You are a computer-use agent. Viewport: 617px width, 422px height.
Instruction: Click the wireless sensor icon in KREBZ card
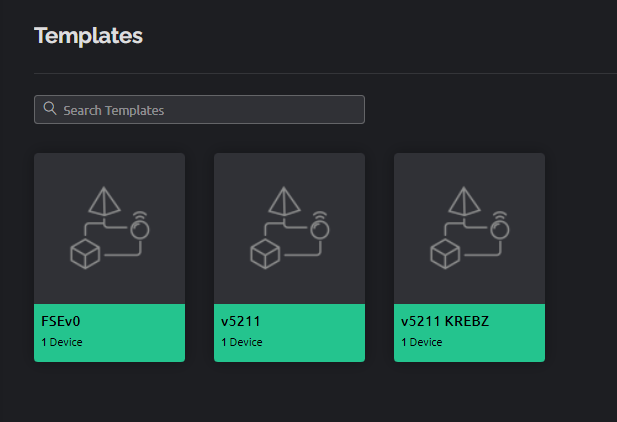click(x=500, y=226)
